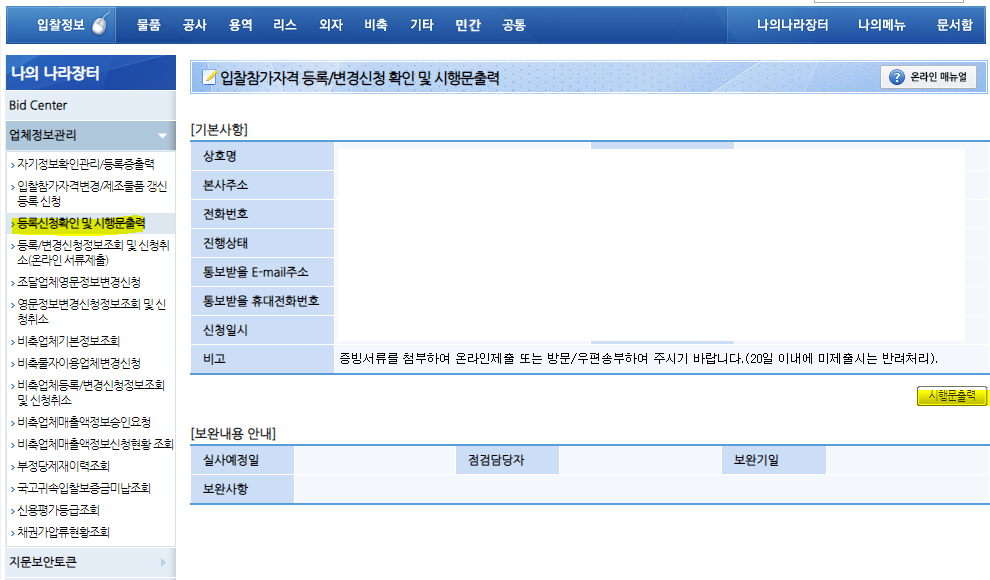
Task: Open the 문서함 menu
Action: [x=955, y=25]
